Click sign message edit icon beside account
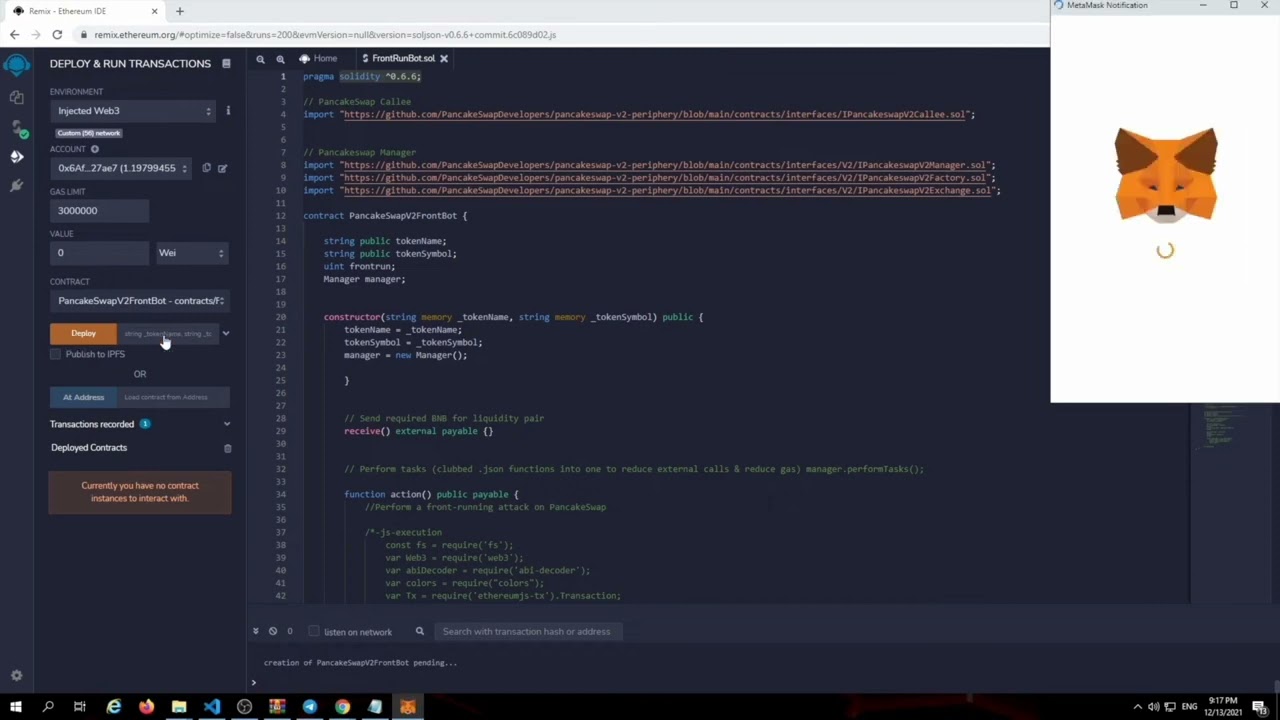 click(x=222, y=168)
